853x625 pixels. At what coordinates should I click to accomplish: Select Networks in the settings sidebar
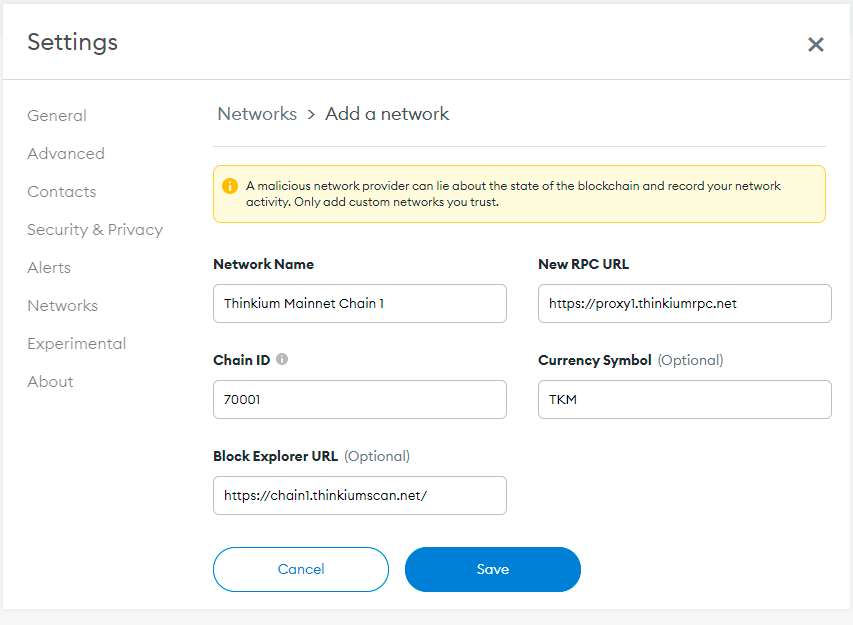tap(63, 306)
